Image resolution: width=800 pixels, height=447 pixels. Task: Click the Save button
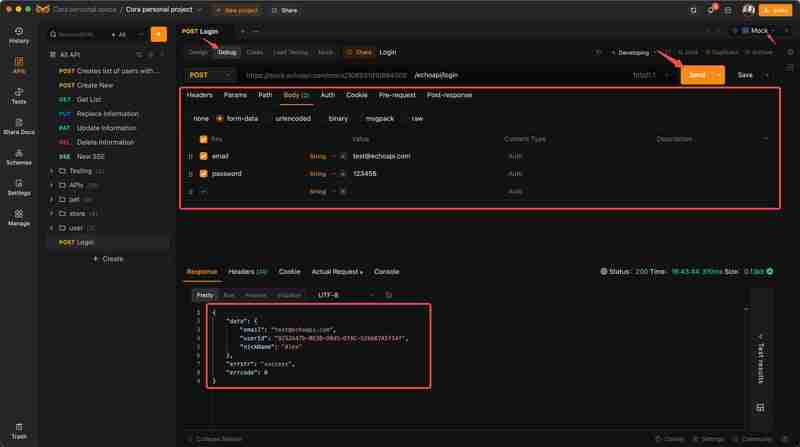point(745,75)
